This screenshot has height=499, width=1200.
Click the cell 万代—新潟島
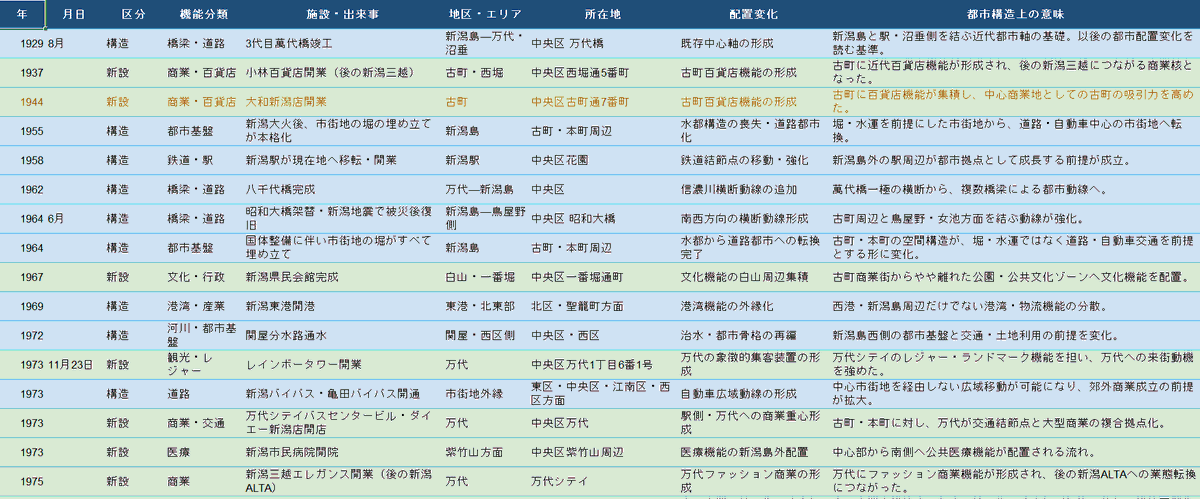[484, 189]
